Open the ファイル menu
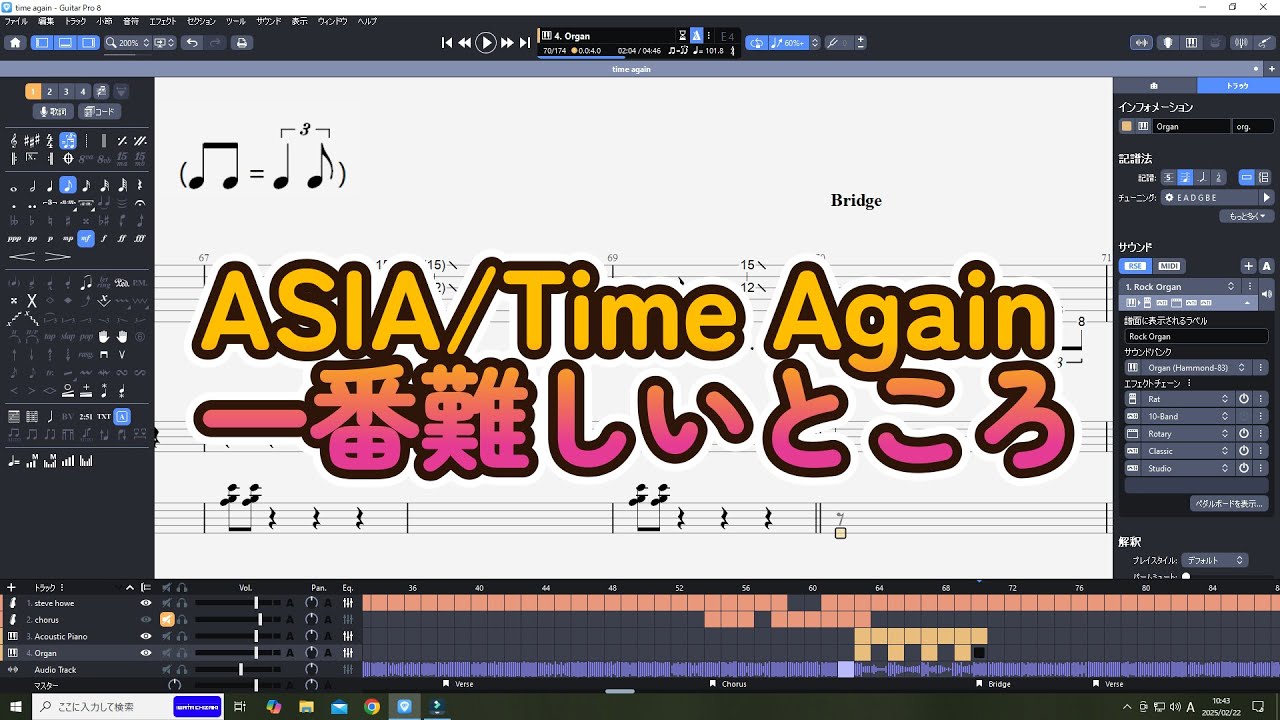This screenshot has width=1280, height=720. tap(16, 21)
